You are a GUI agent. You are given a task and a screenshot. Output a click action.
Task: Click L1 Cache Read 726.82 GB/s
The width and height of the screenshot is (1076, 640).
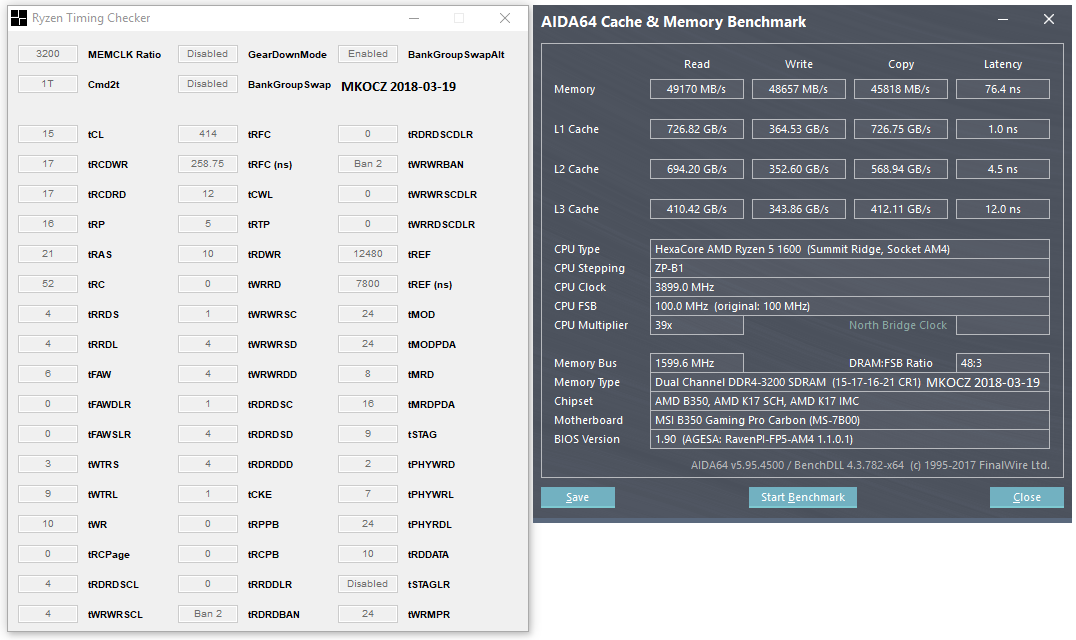(697, 129)
